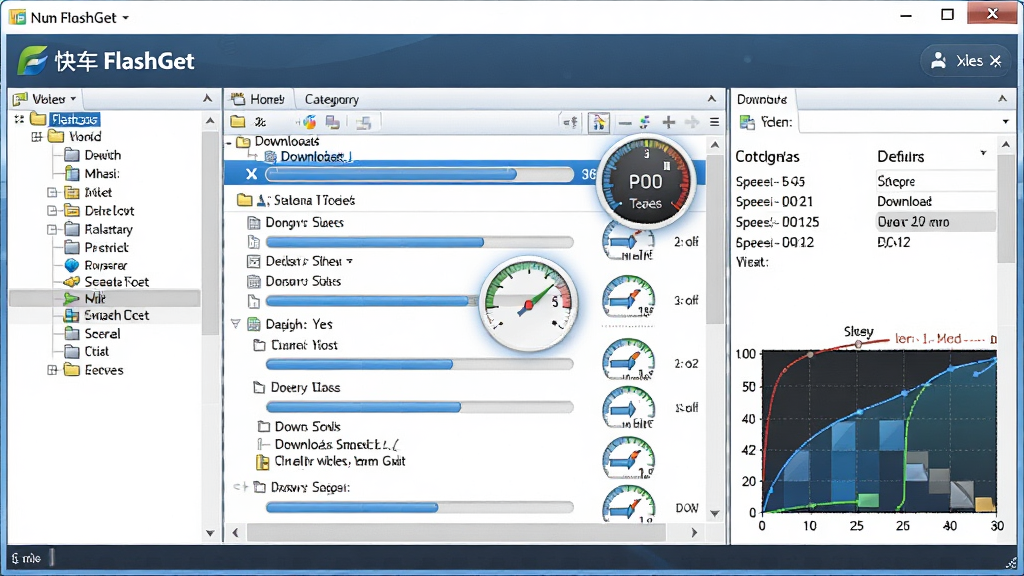The height and width of the screenshot is (576, 1024).
Task: Expand the Eecves folder
Action: tap(52, 370)
